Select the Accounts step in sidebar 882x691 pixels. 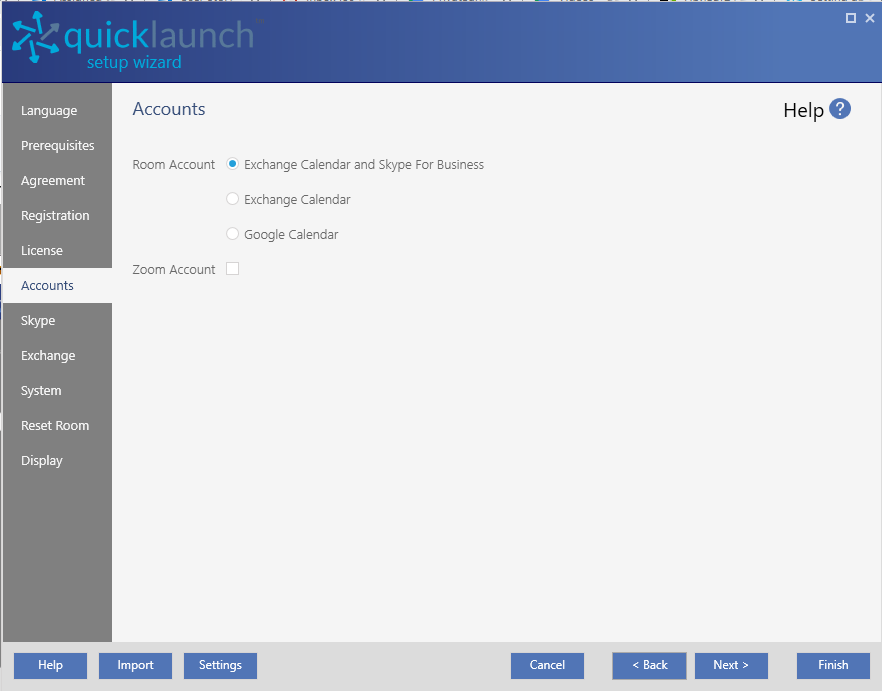click(57, 285)
